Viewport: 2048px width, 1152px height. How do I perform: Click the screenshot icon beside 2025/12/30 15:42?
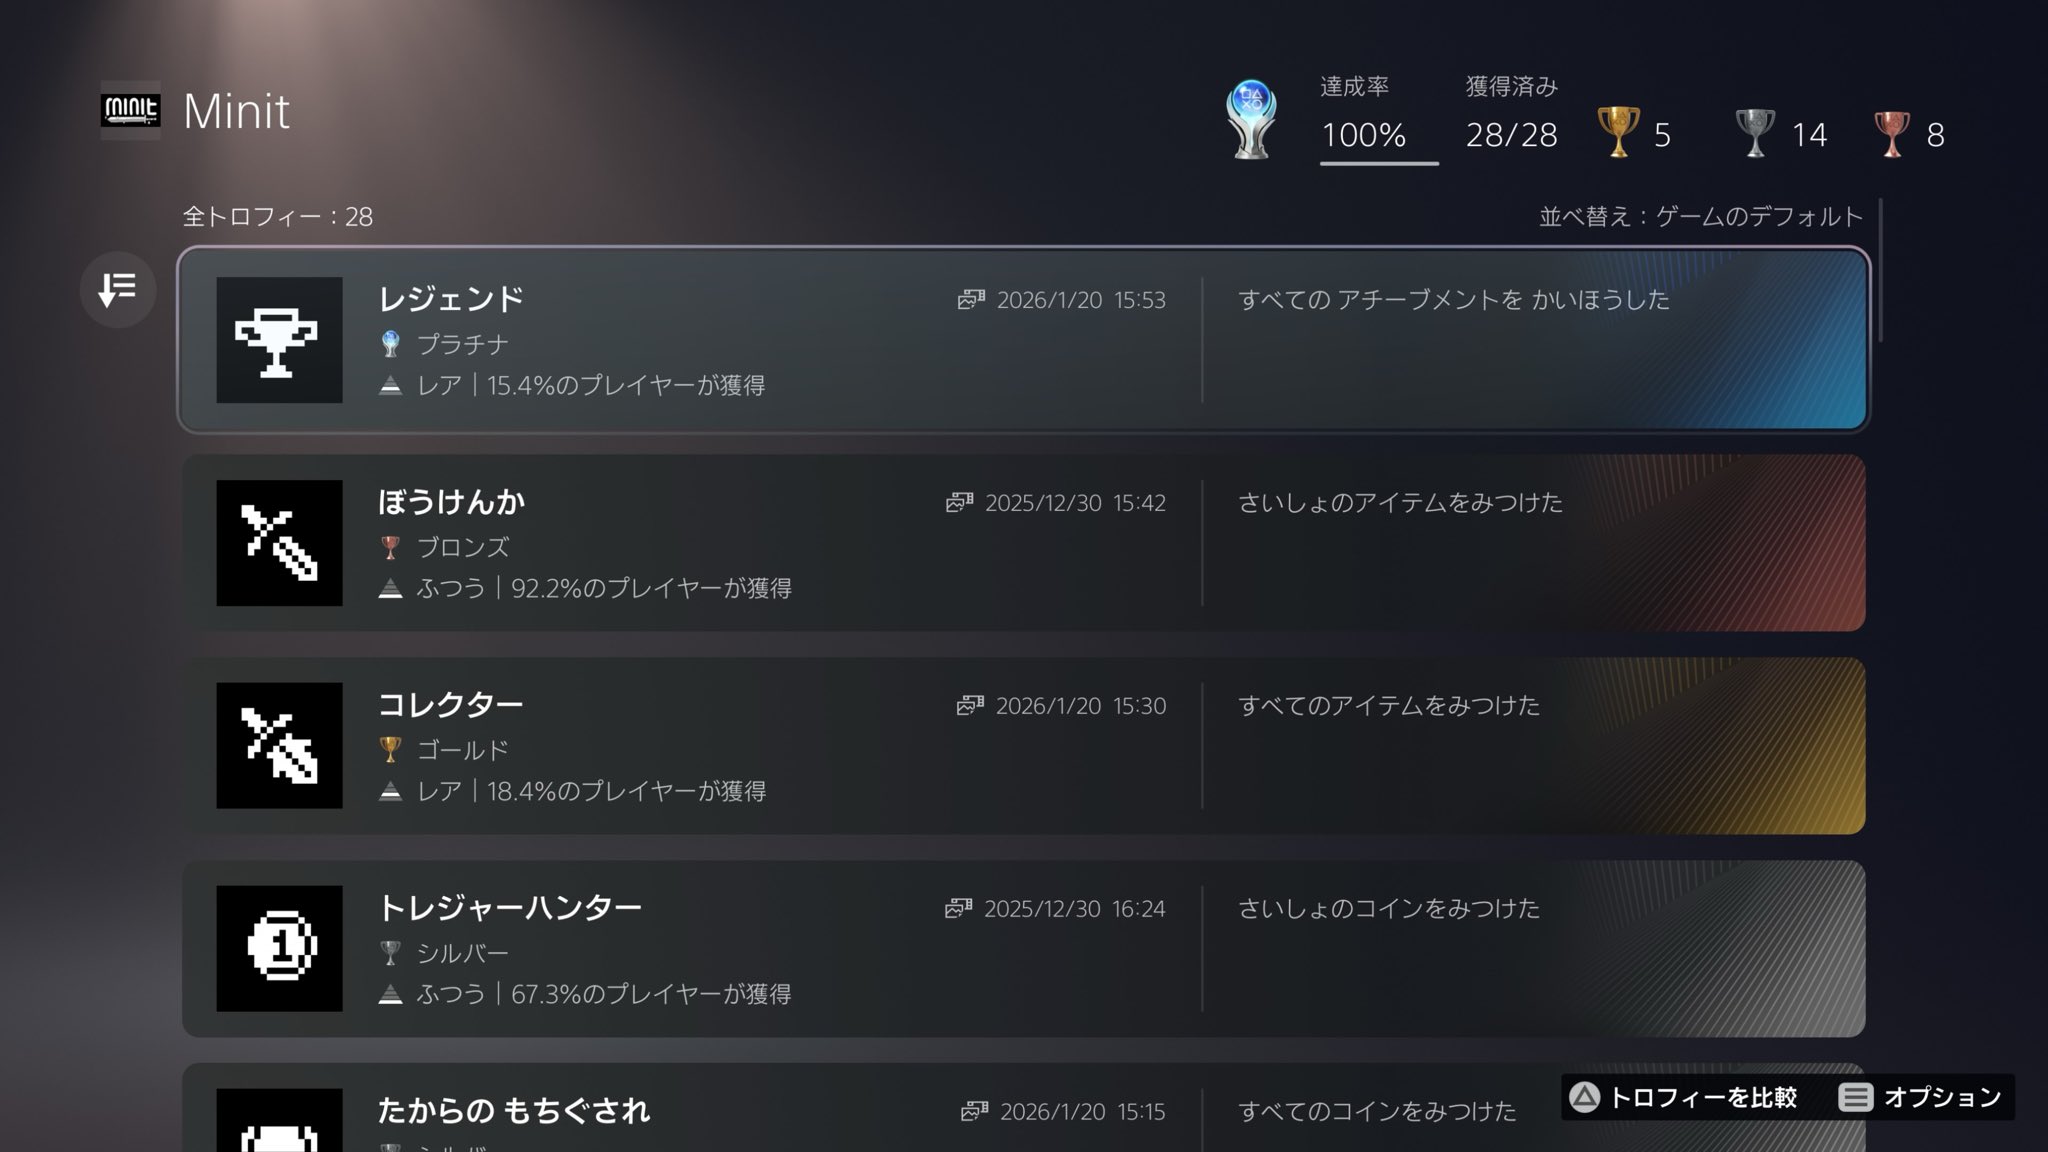click(959, 503)
